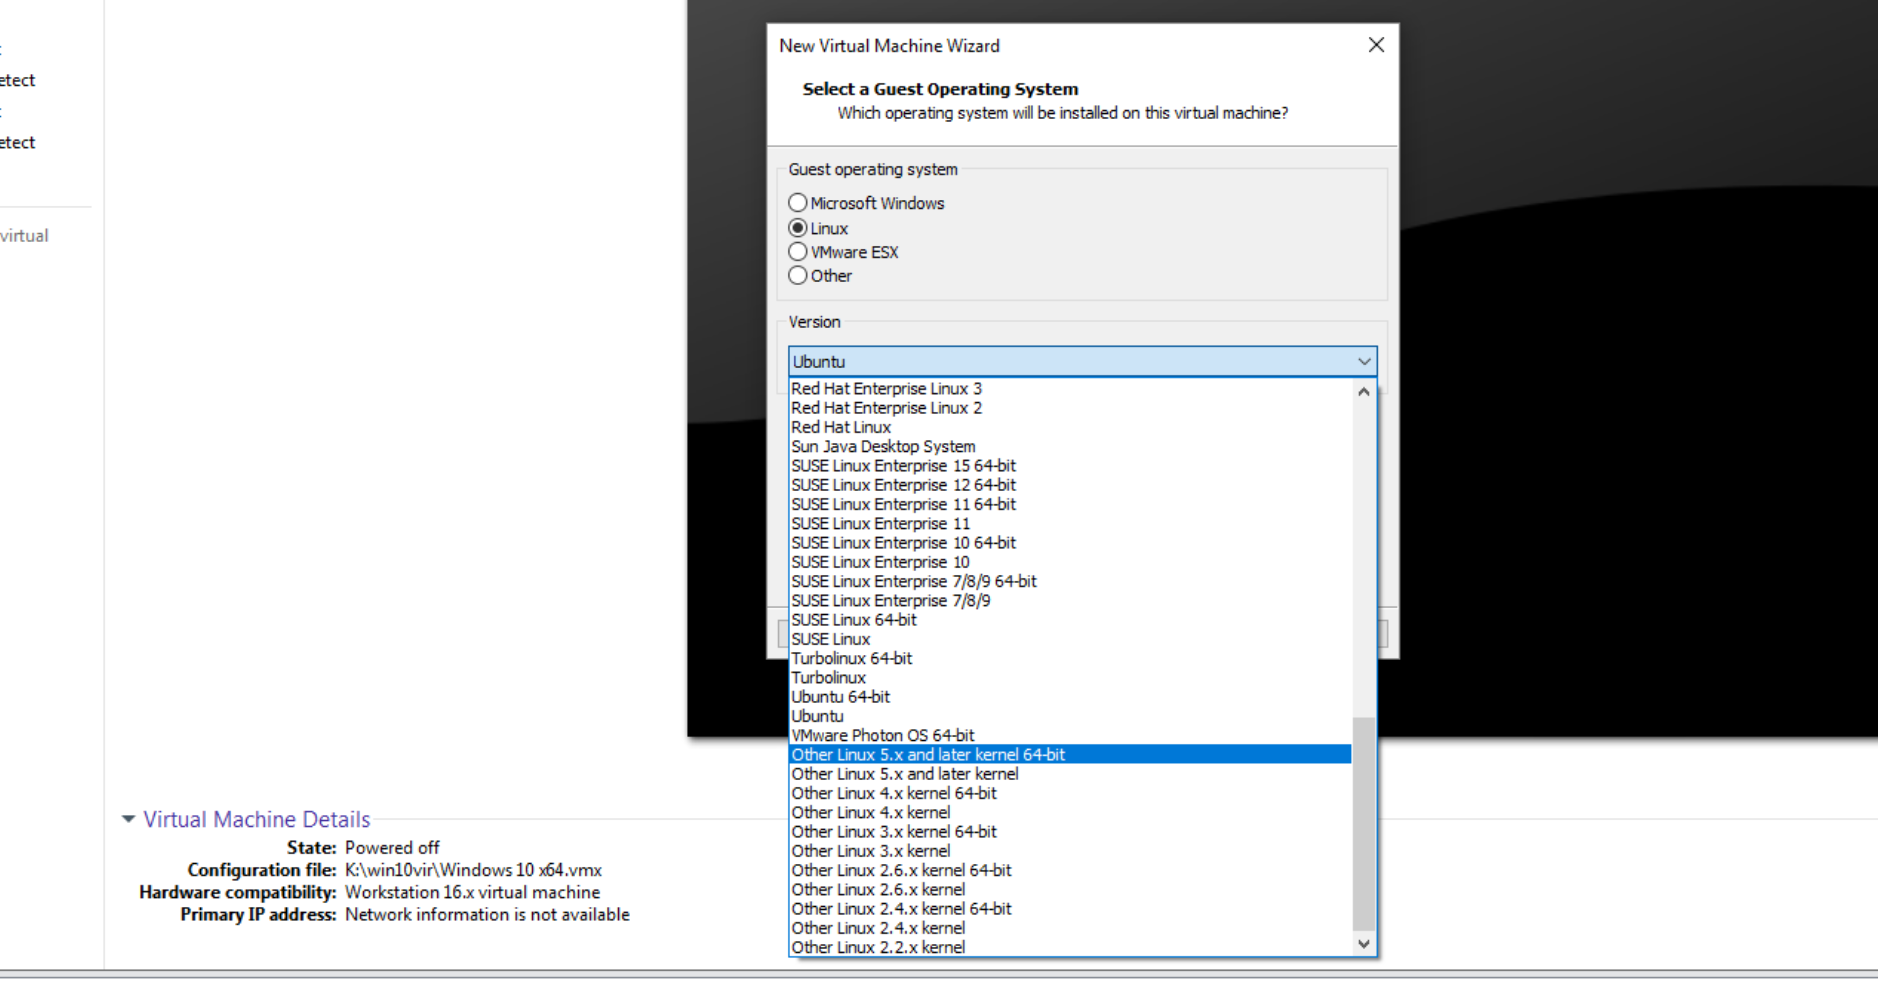
Task: Pick the Ubuntu list entry below Ubuntu 64-bit
Action: click(1070, 716)
